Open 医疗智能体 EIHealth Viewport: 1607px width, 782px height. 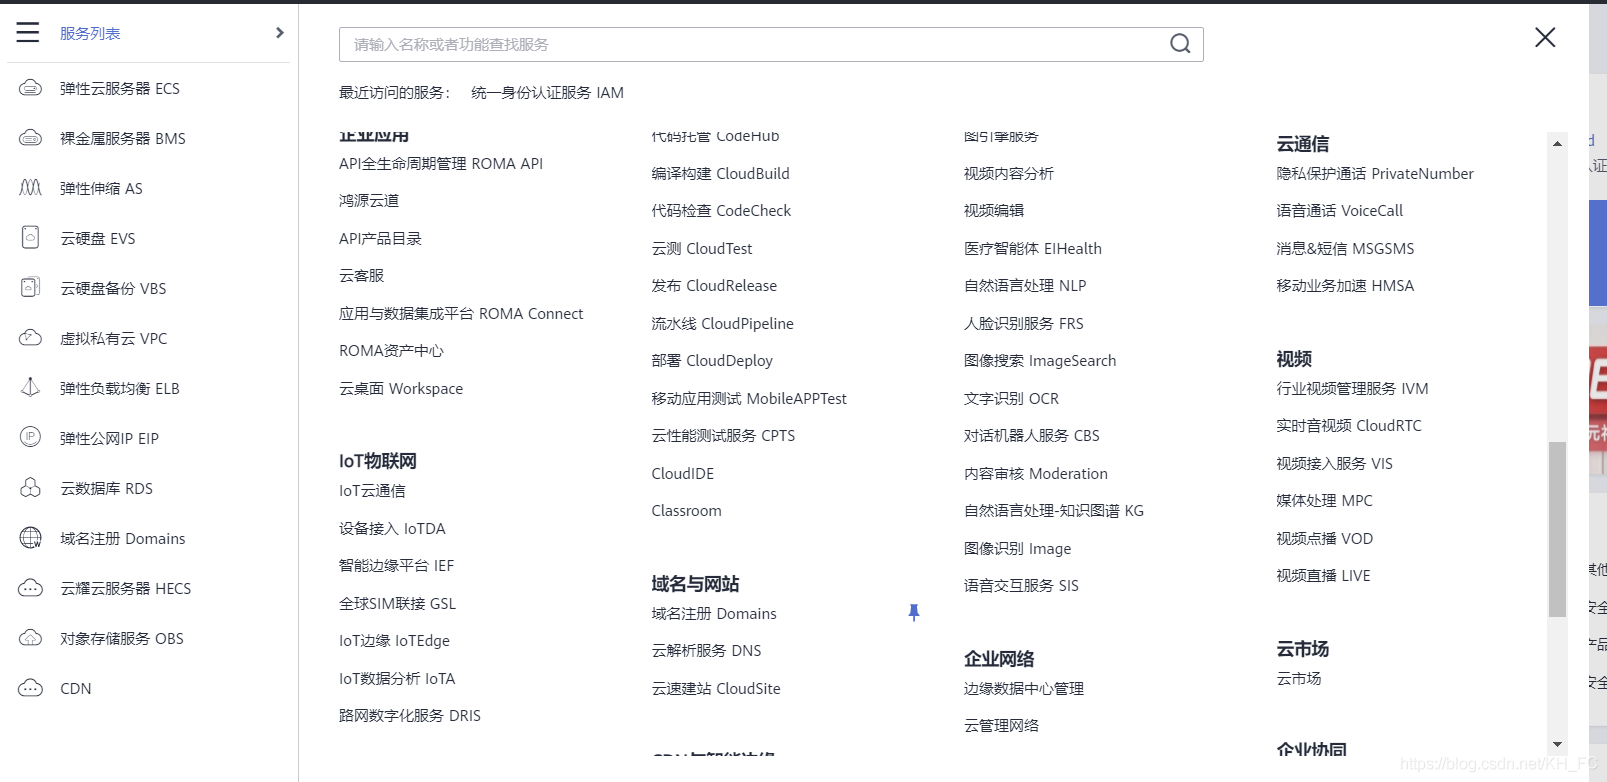pos(1033,248)
